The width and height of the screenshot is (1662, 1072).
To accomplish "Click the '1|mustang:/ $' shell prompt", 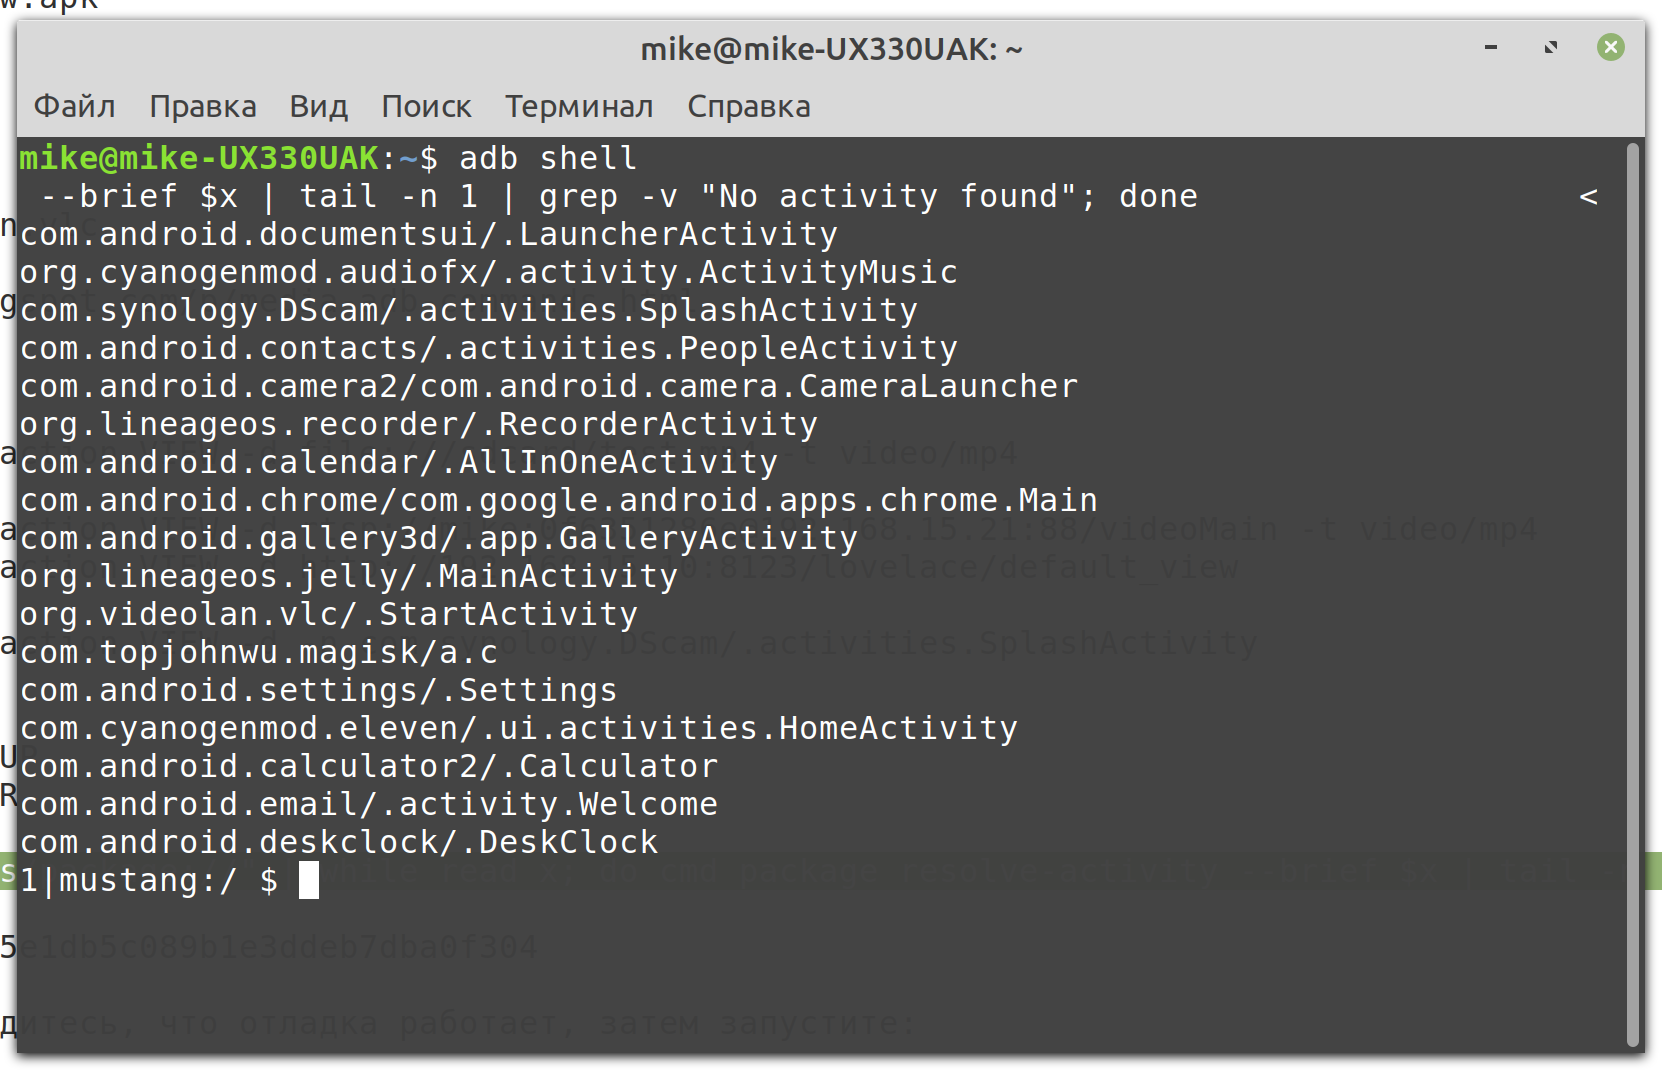I will [149, 880].
